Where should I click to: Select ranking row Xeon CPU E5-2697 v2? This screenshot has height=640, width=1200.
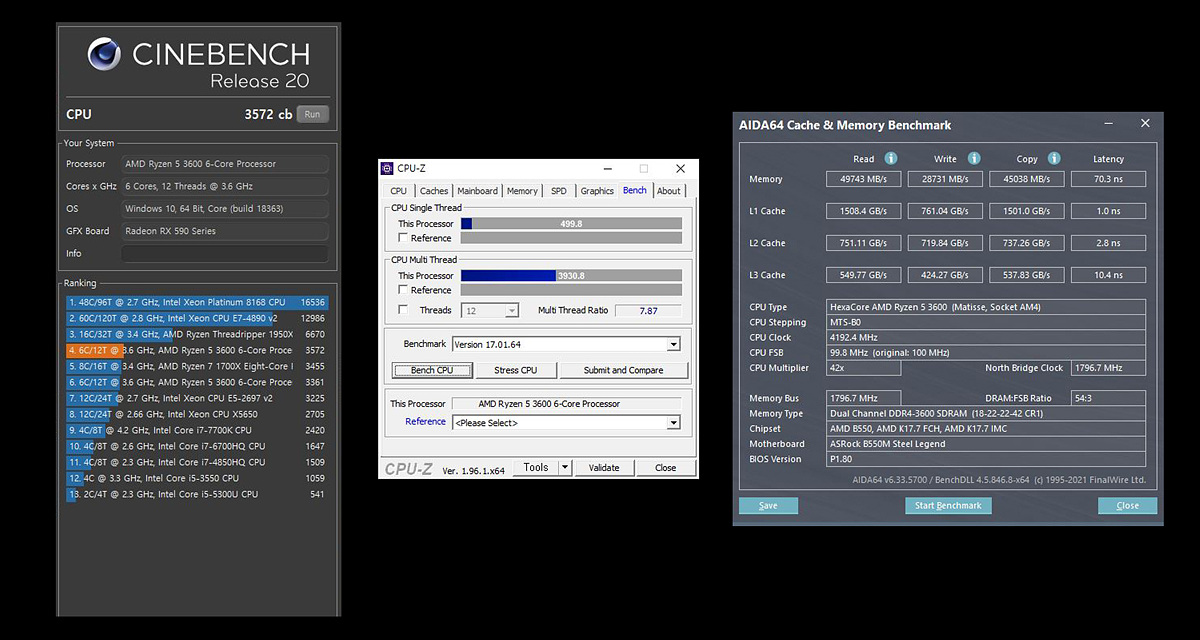(x=196, y=398)
